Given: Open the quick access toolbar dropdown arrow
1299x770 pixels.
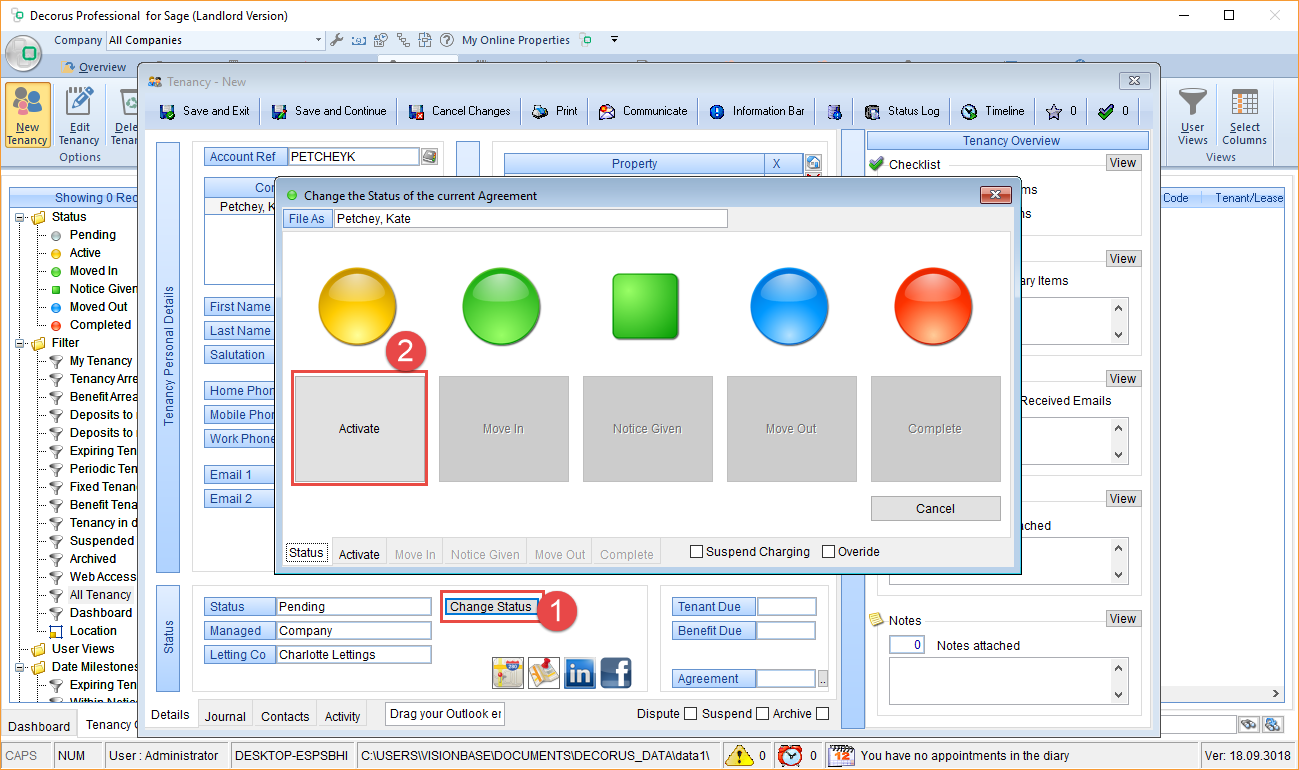Looking at the screenshot, I should (614, 40).
